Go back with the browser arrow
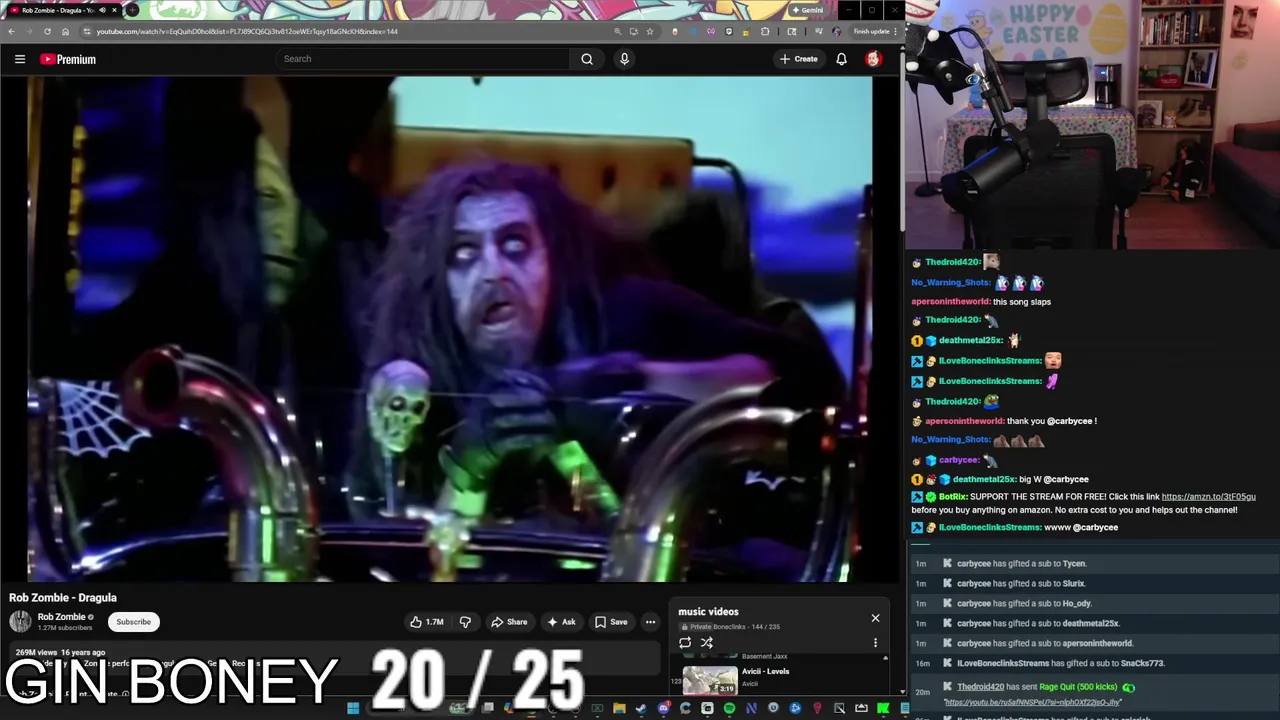Image resolution: width=1280 pixels, height=720 pixels. coord(11,31)
